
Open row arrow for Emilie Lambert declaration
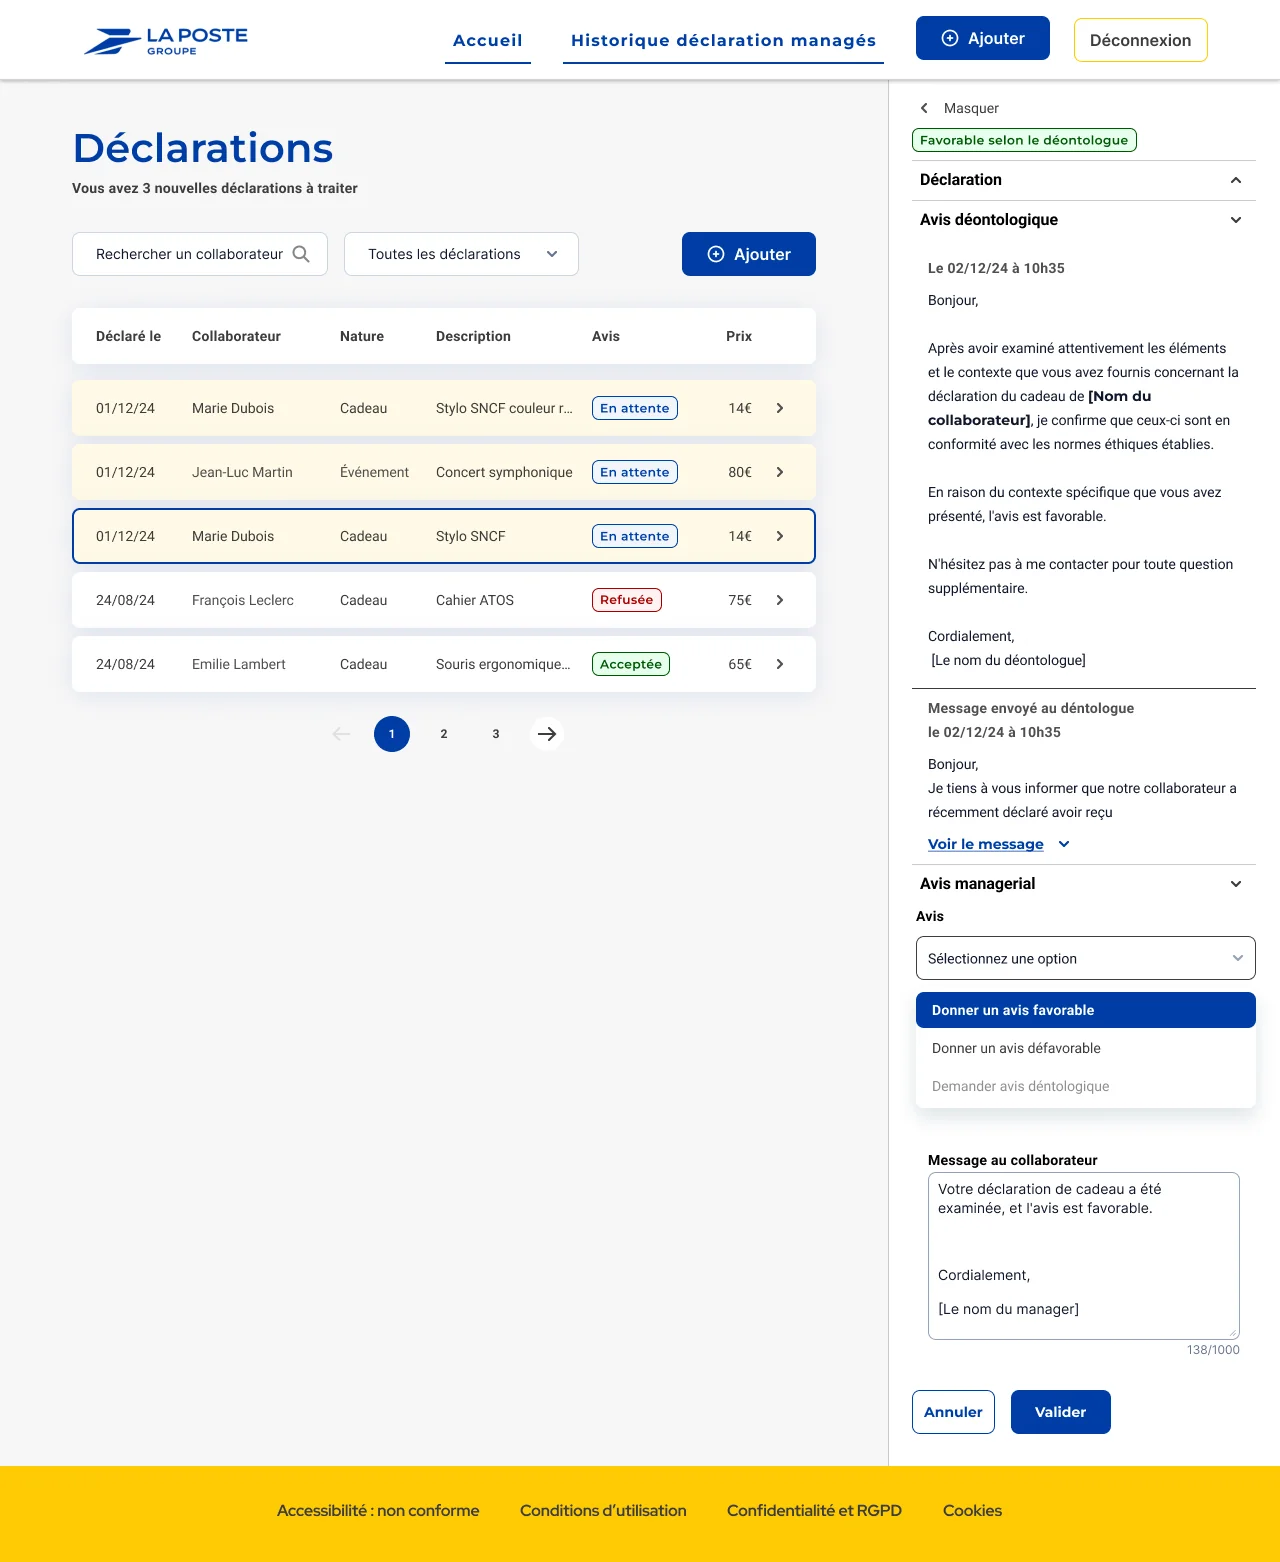click(780, 664)
